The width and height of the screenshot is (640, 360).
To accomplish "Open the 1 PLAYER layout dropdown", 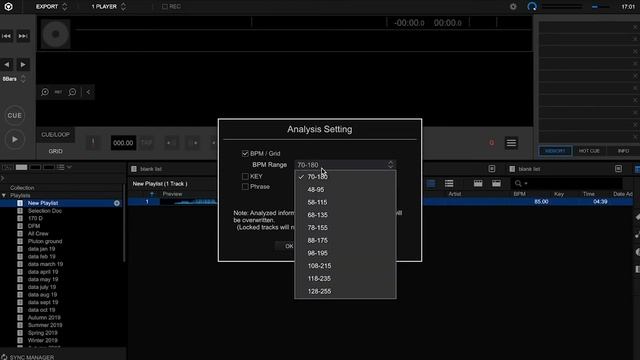I will (x=108, y=7).
